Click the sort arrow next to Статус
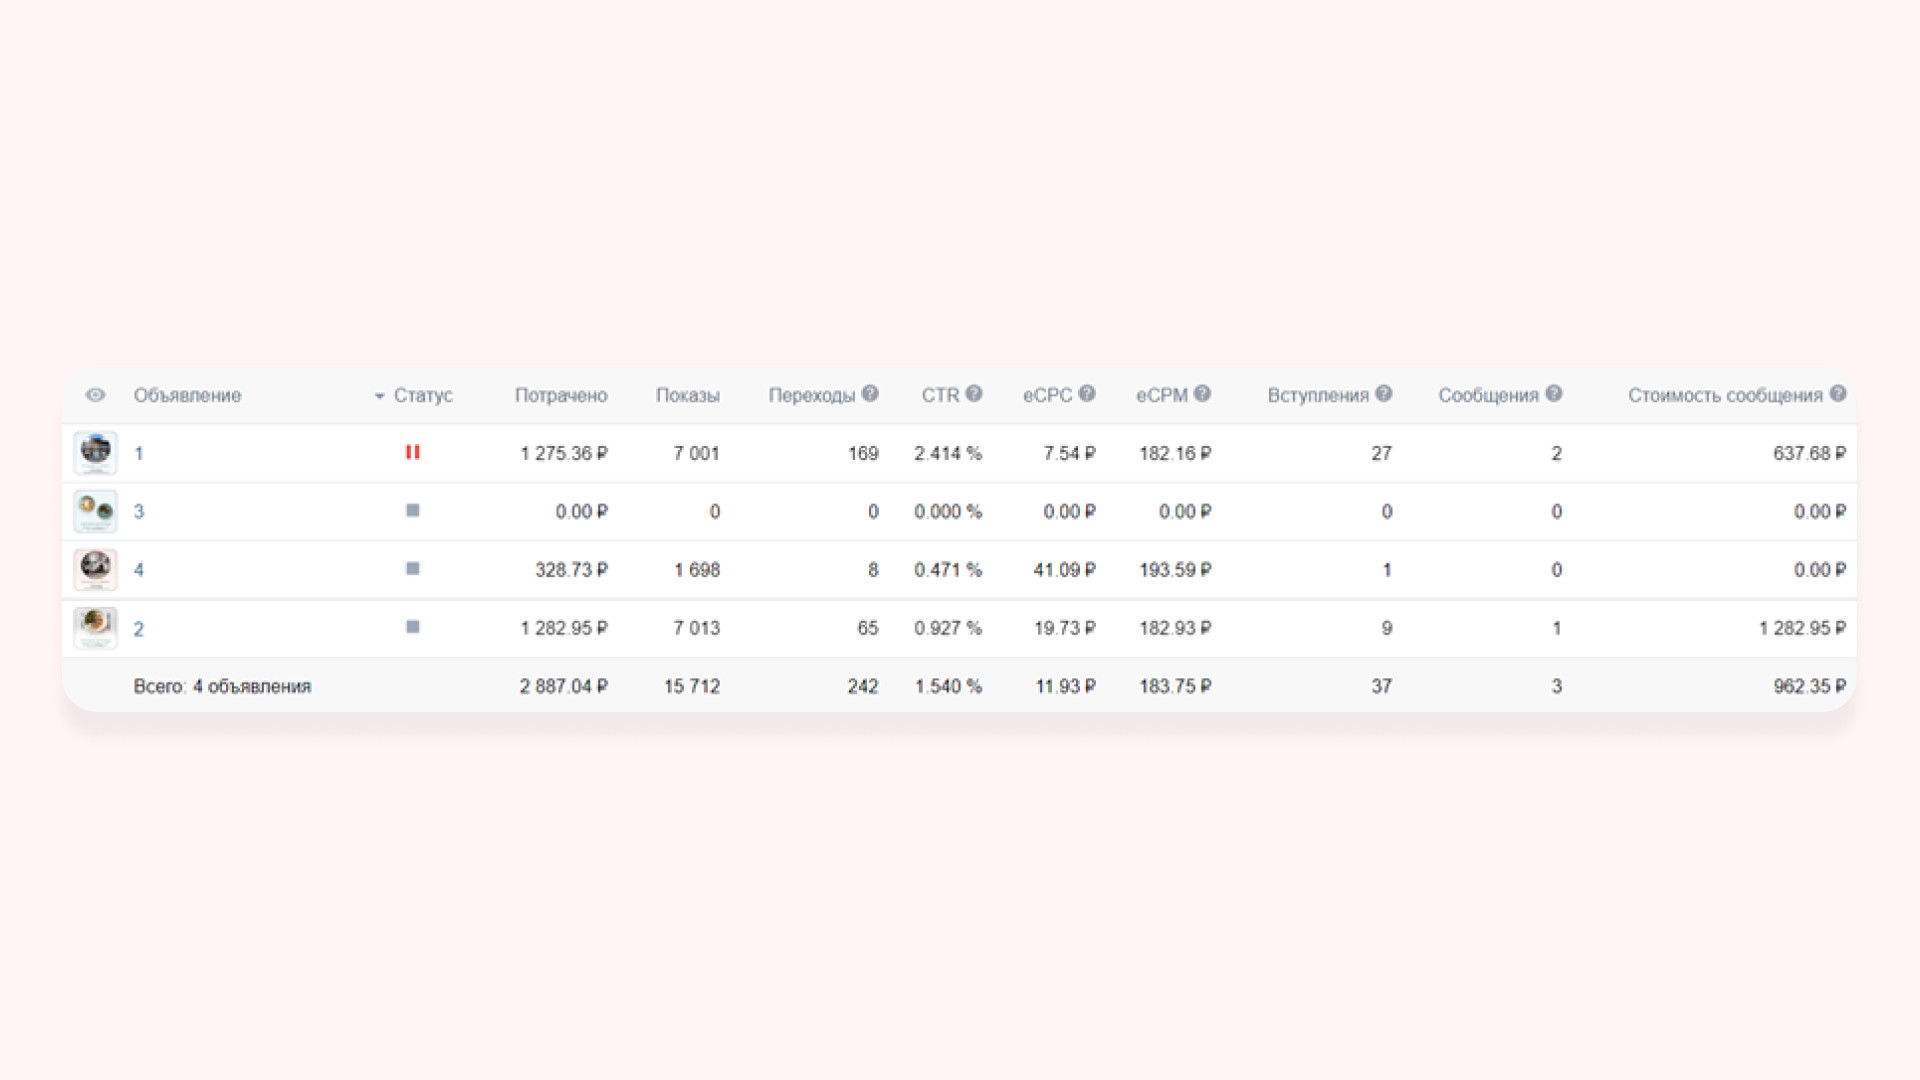The image size is (1920, 1080). coord(379,396)
